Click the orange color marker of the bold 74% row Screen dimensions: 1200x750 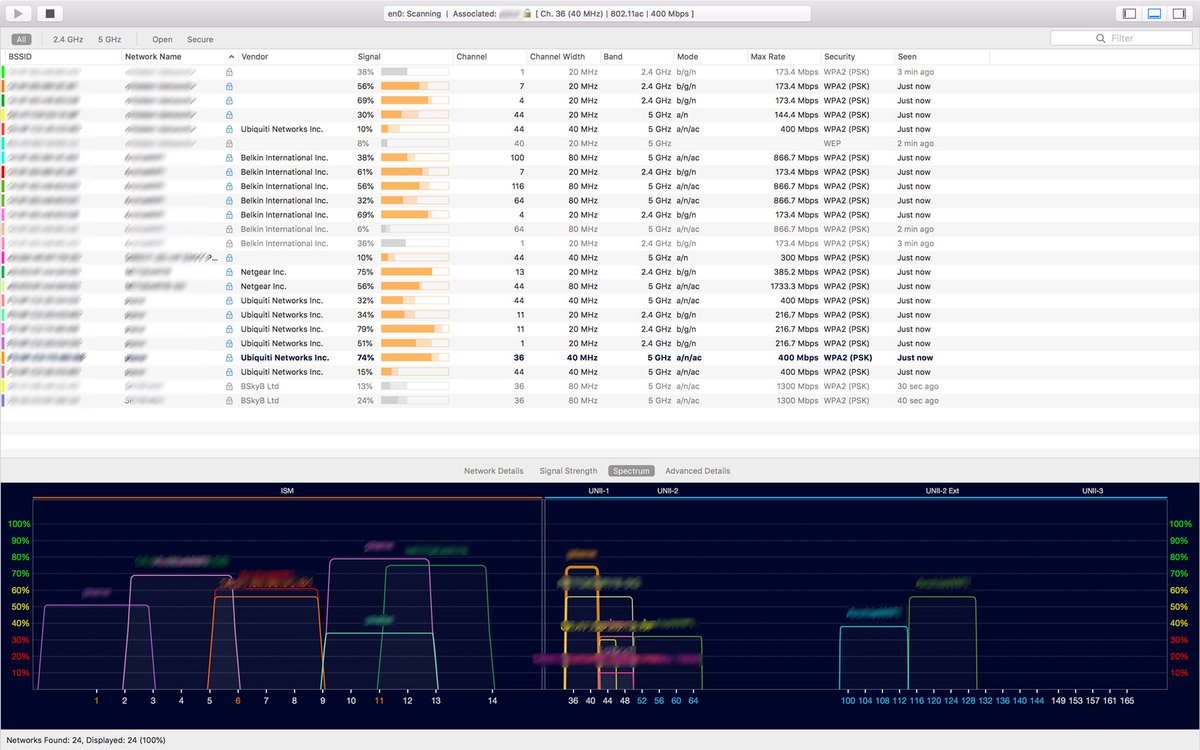(4, 358)
